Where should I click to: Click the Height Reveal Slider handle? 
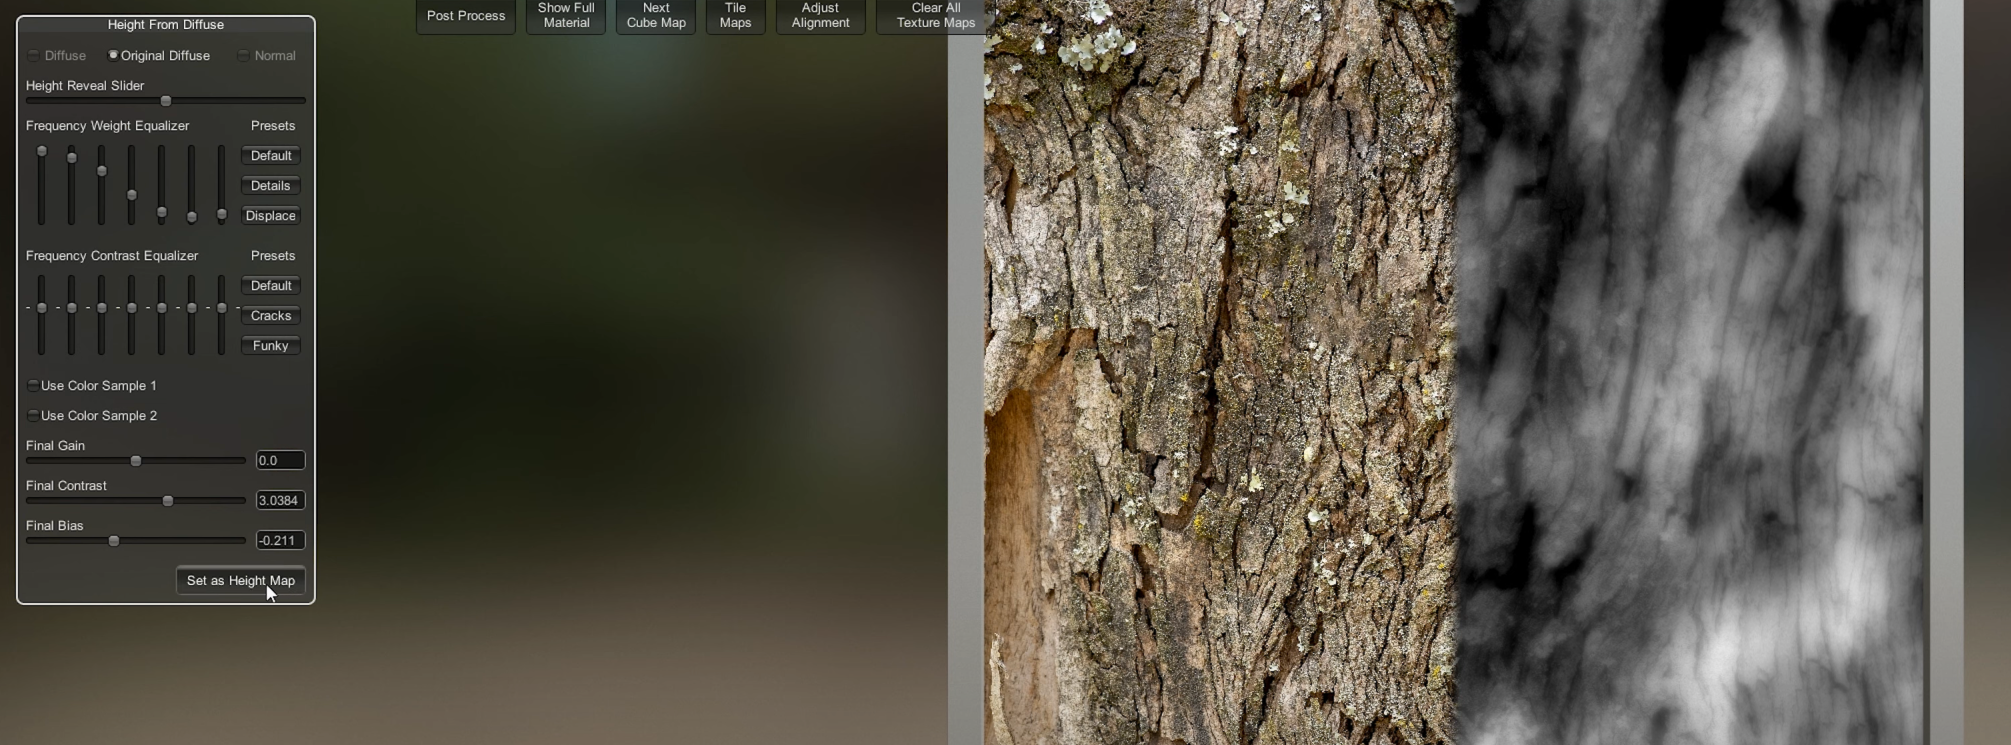coord(166,101)
